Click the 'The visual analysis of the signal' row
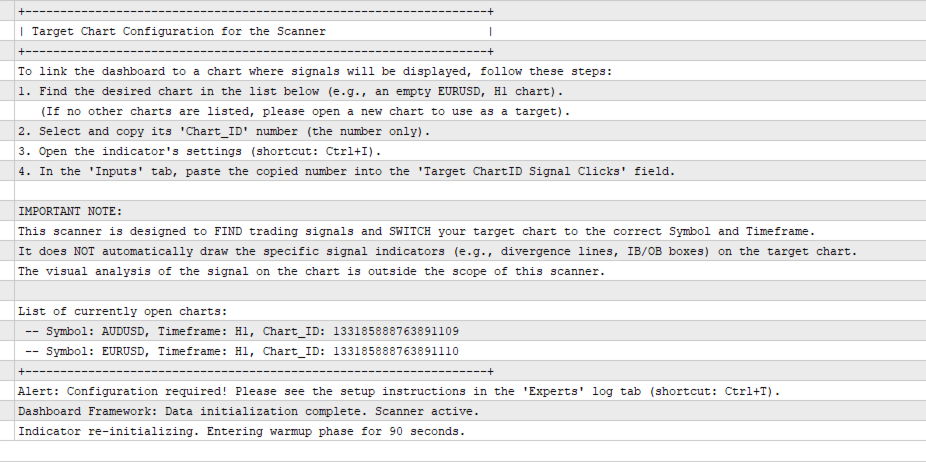 (x=470, y=271)
